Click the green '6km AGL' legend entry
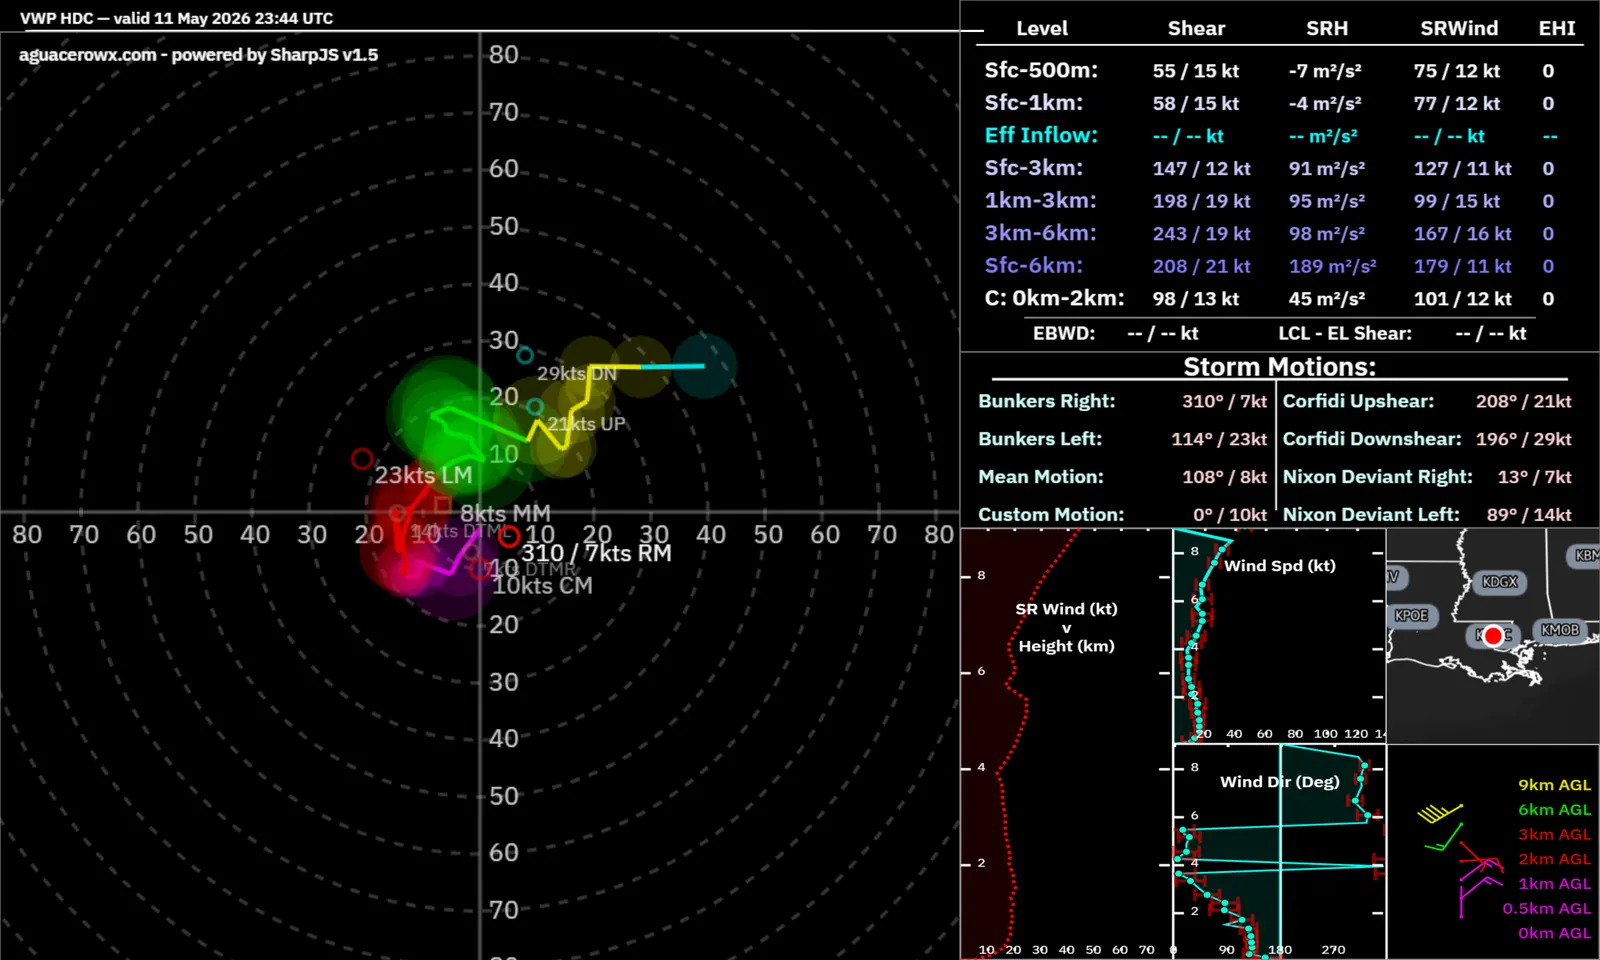1600x960 pixels. (x=1554, y=810)
